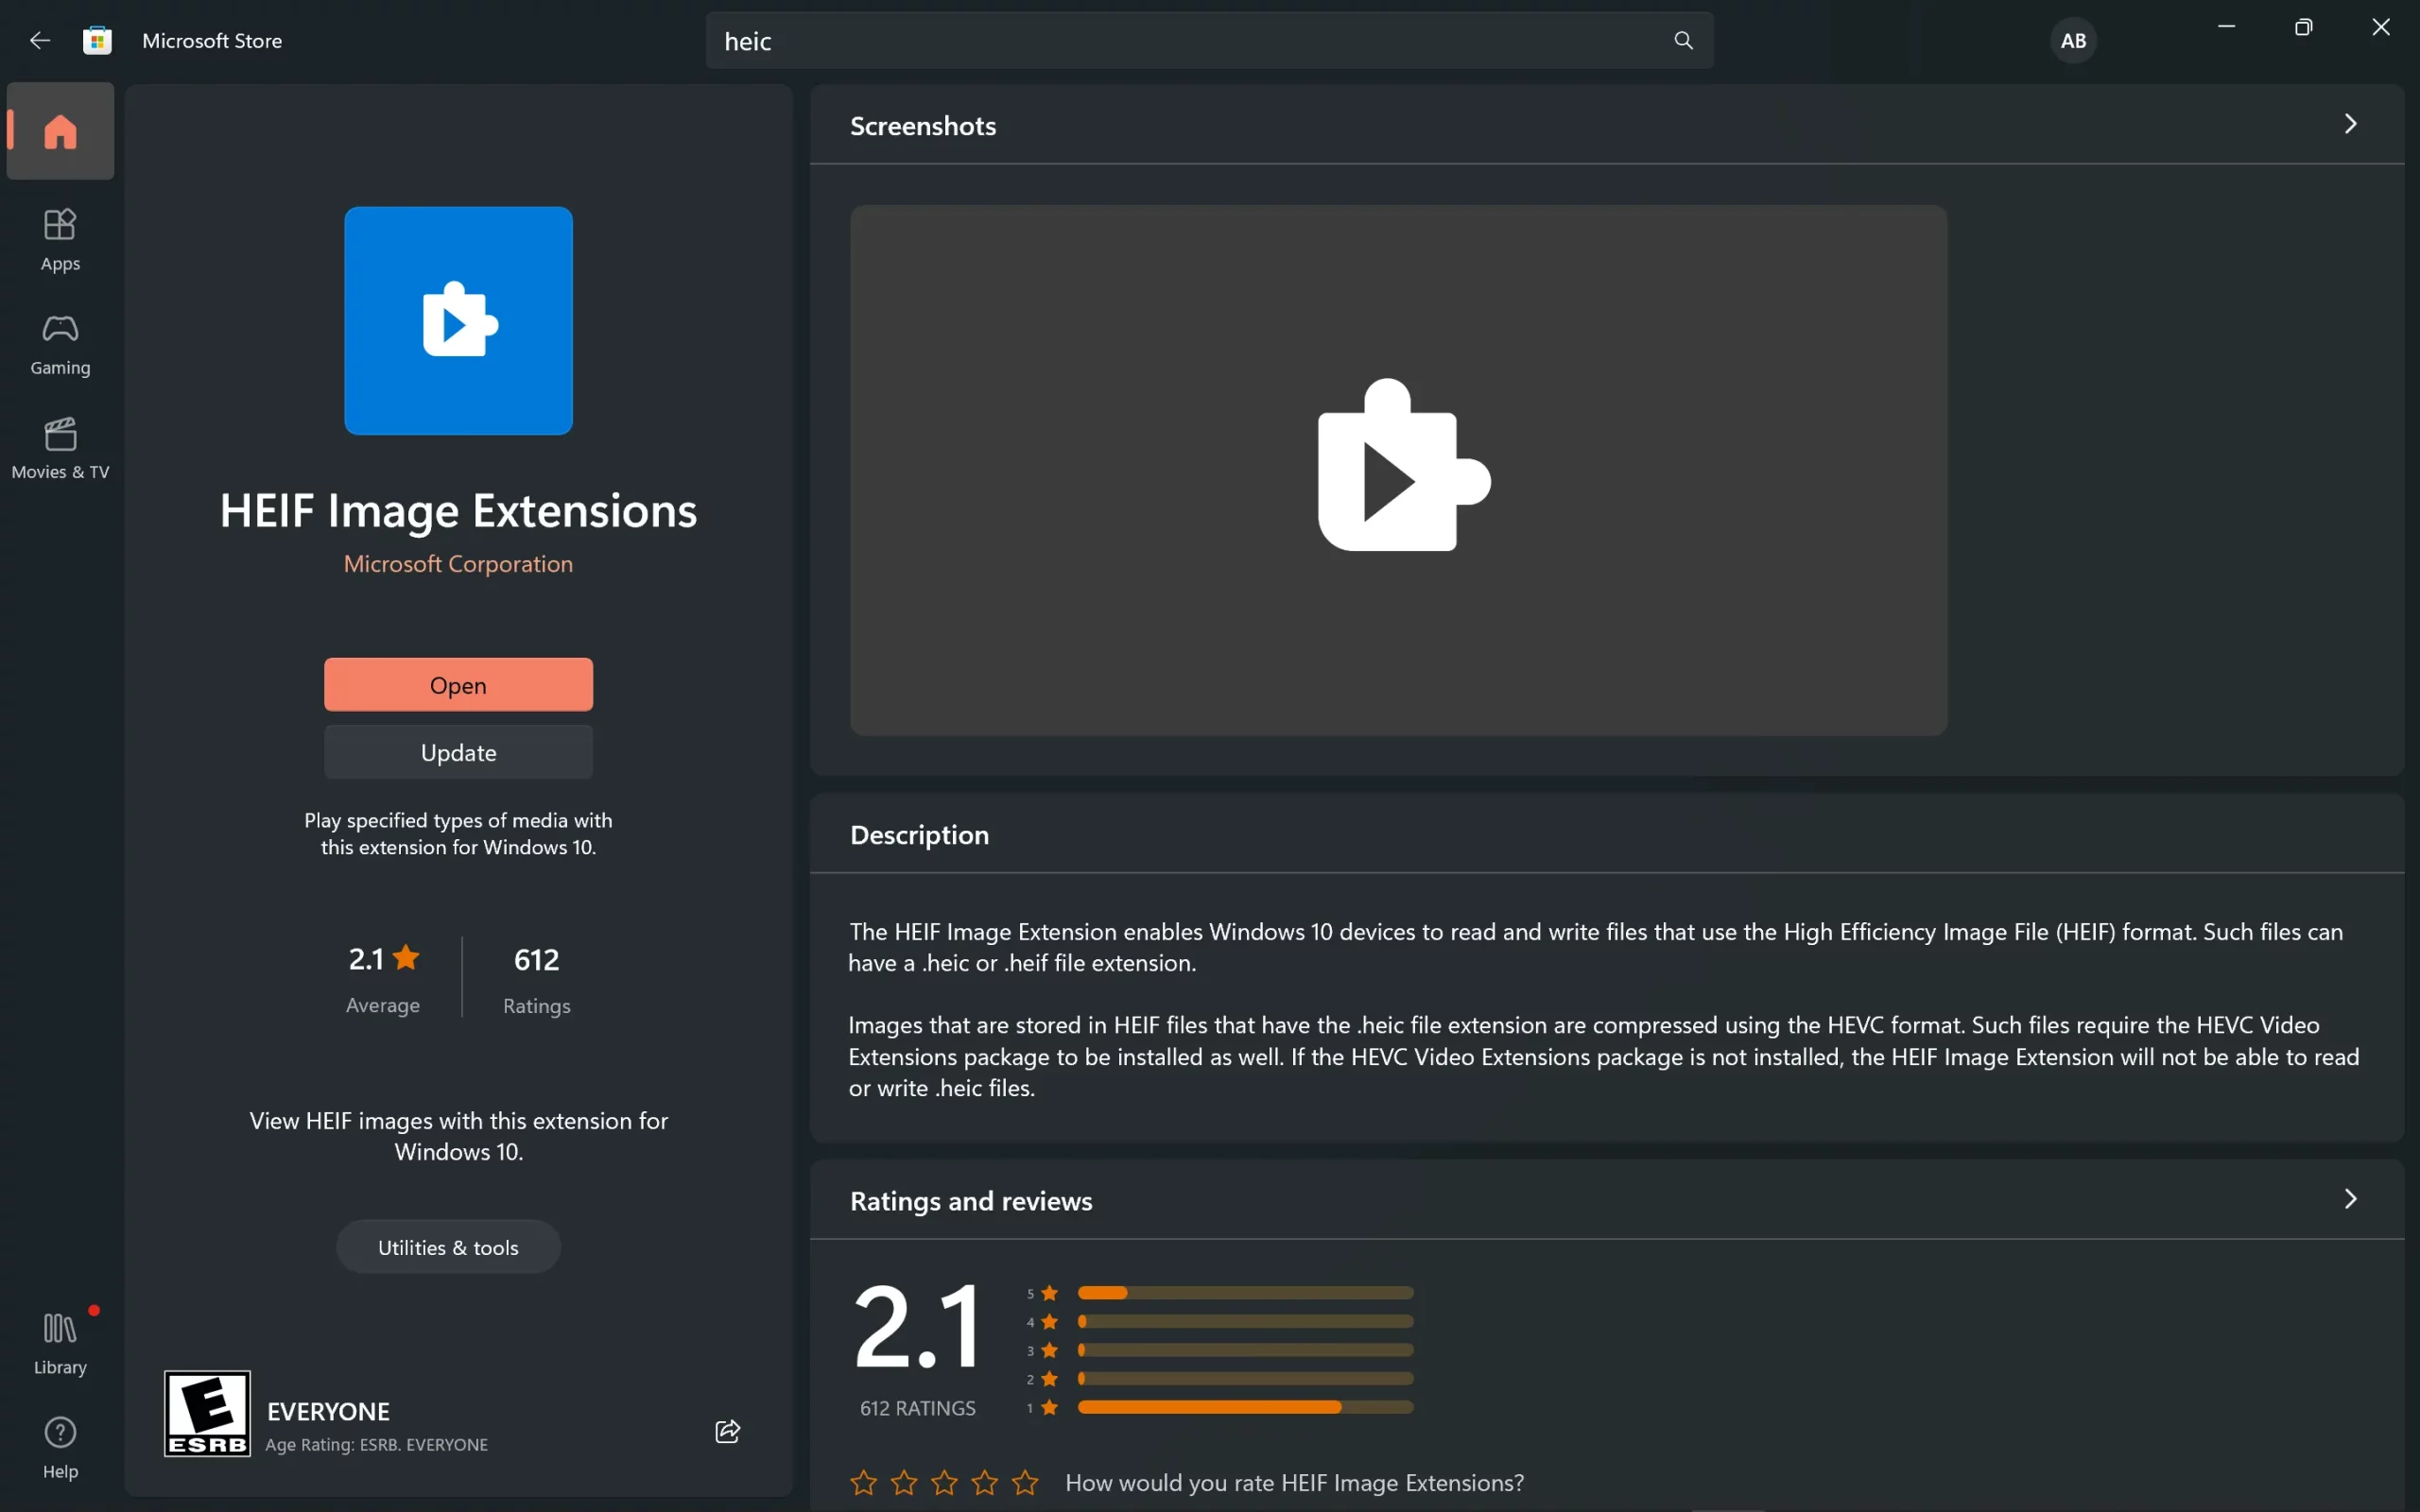The image size is (2420, 1512).
Task: Go to the Home sidebar icon
Action: (60, 132)
